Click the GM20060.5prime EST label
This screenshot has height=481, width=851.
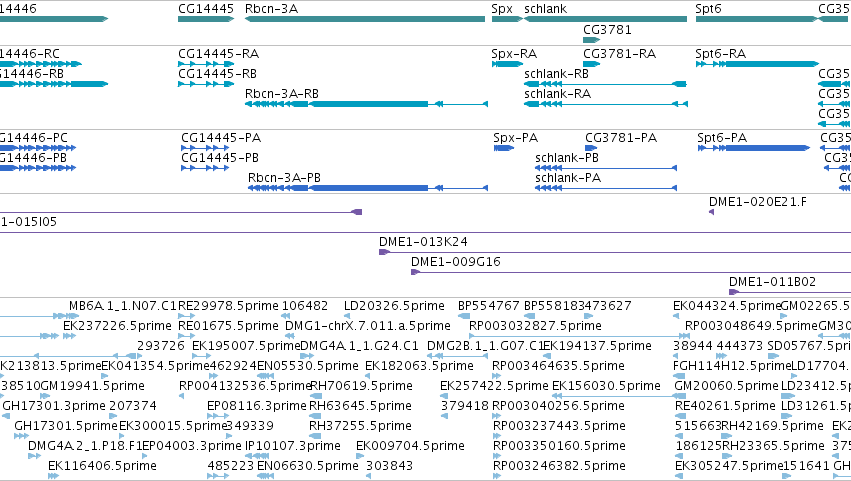click(726, 387)
